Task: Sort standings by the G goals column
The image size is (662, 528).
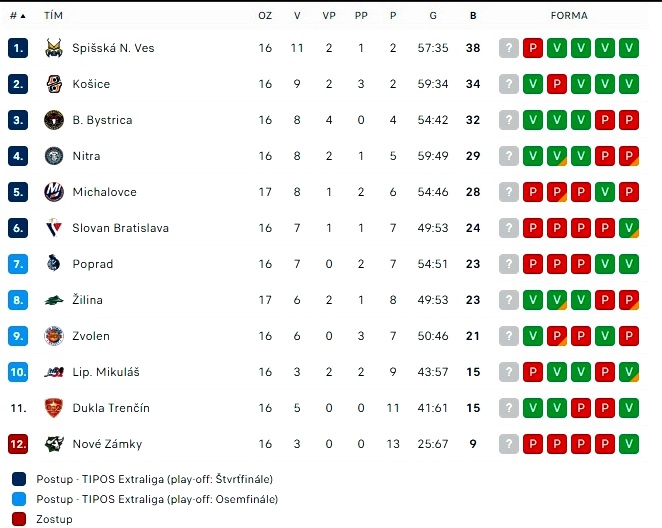Action: coord(433,16)
